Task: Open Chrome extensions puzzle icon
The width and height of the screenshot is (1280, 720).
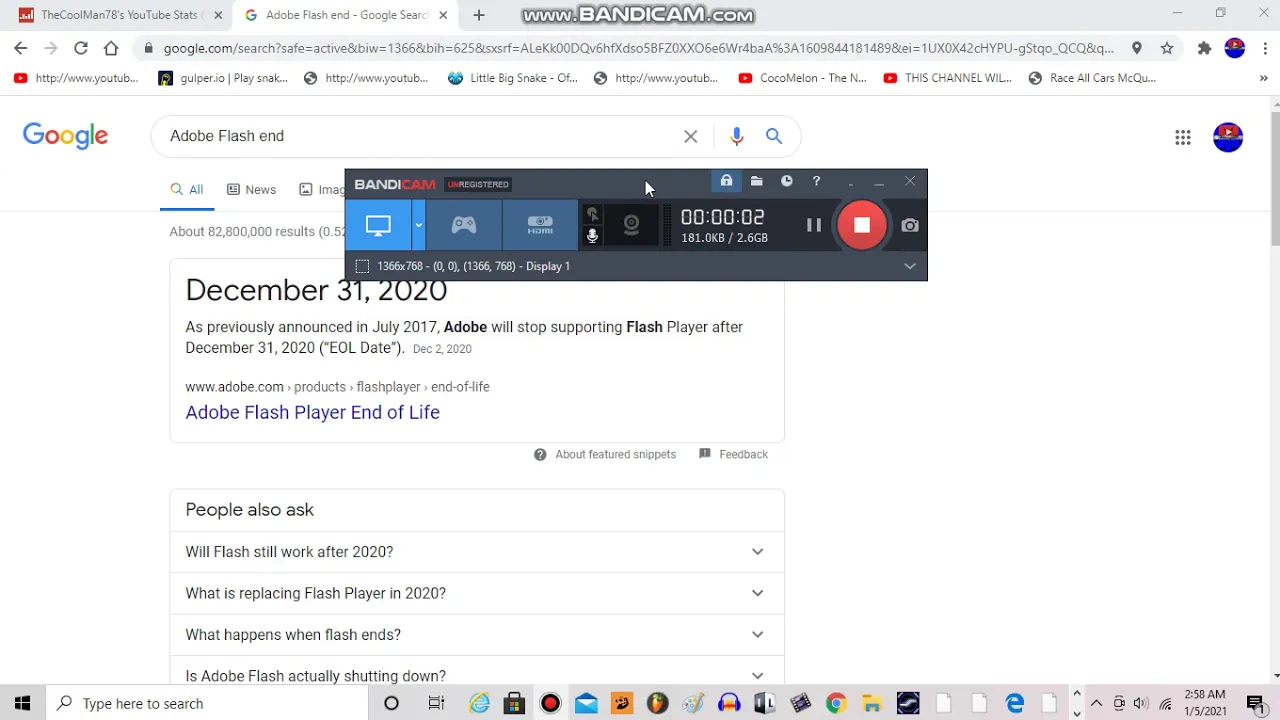Action: [1204, 48]
